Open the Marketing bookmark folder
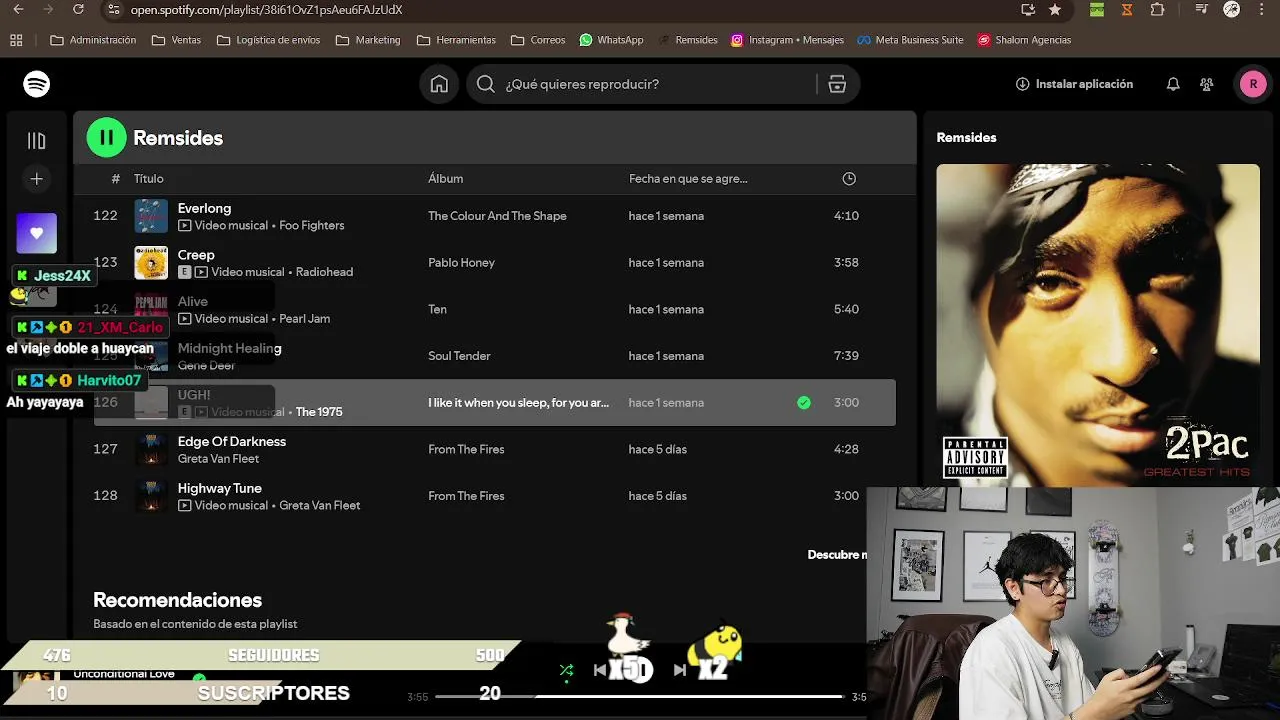Screen dimensions: 1280x720 [x=368, y=40]
